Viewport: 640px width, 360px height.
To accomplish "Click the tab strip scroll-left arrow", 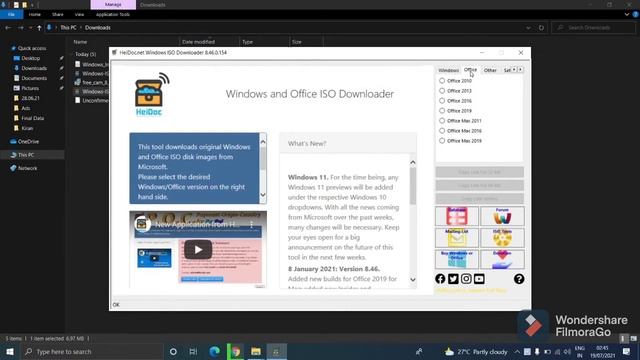I will (x=514, y=70).
